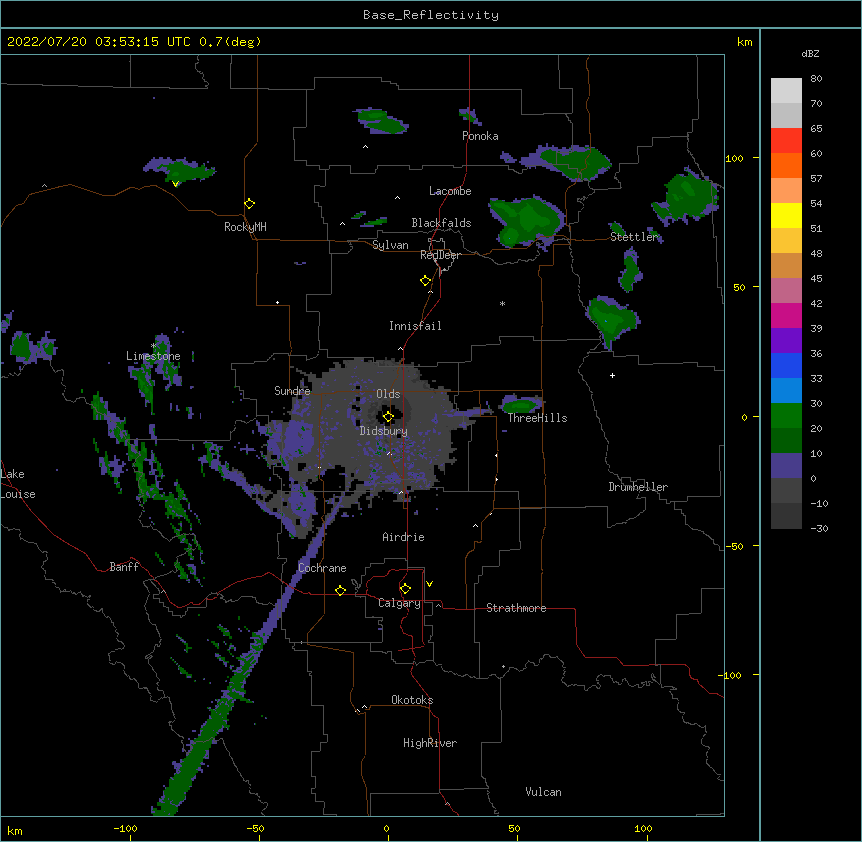The width and height of the screenshot is (862, 842).
Task: Click the 39 dBZ magenta legend swatch
Action: coord(786,315)
